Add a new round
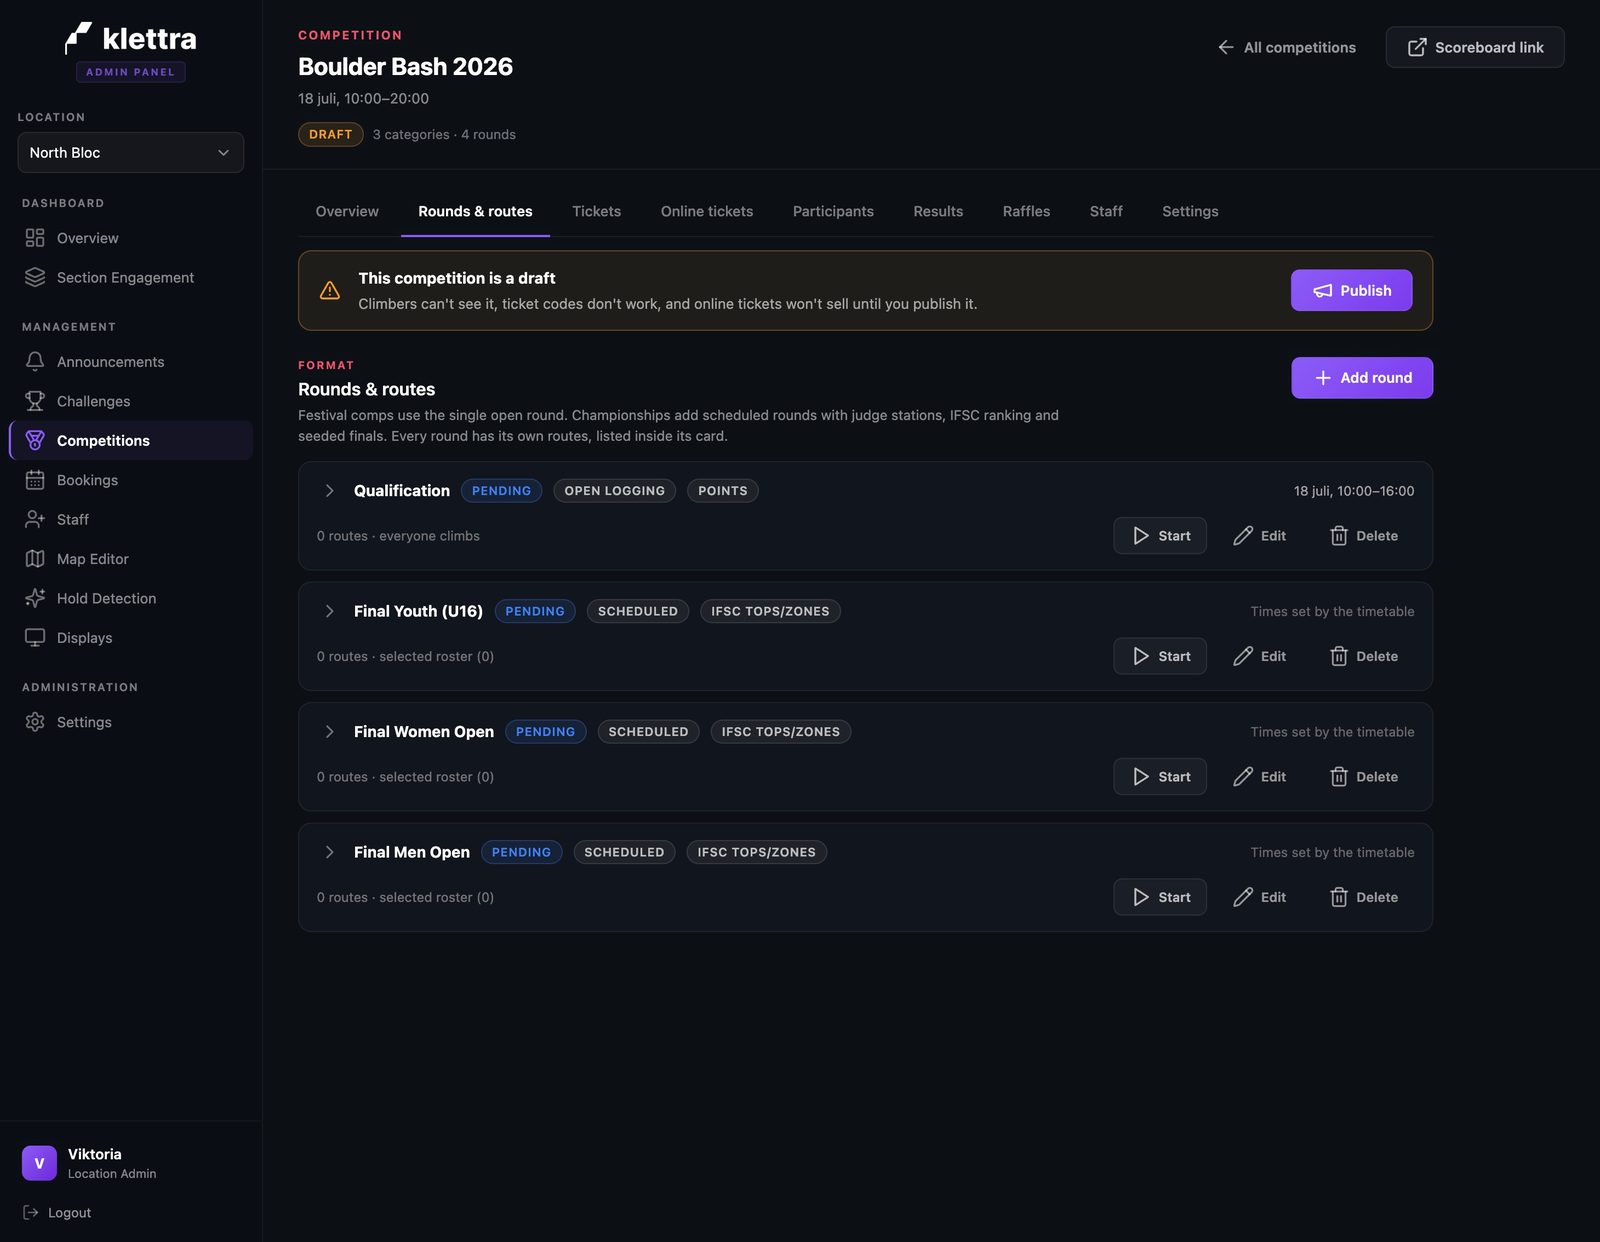The width and height of the screenshot is (1600, 1242). tap(1362, 378)
